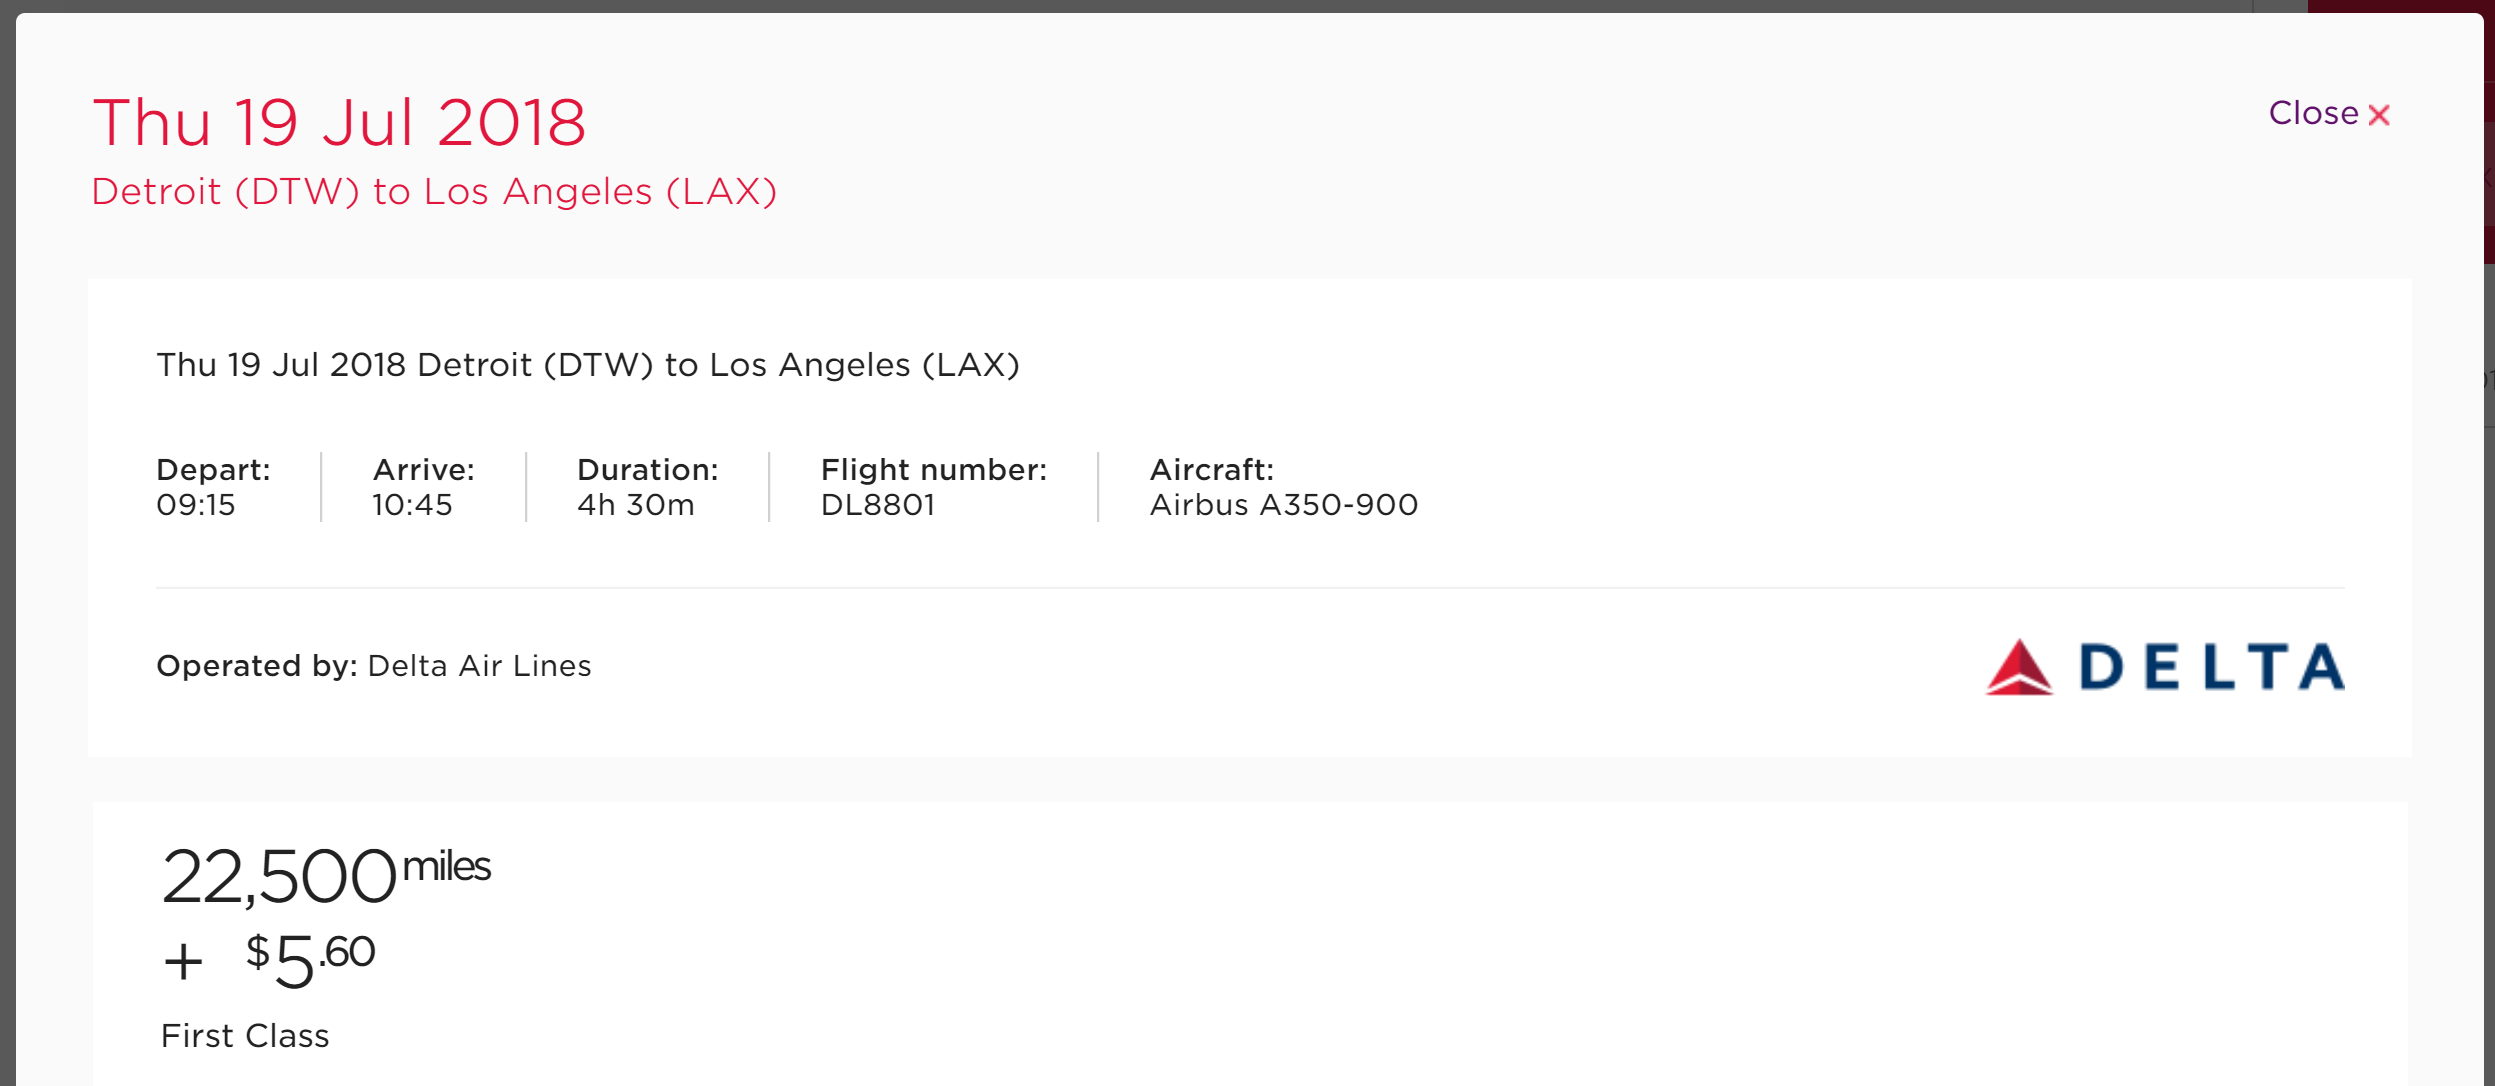This screenshot has width=2495, height=1086.
Task: Click the black flight summary line
Action: coord(588,365)
